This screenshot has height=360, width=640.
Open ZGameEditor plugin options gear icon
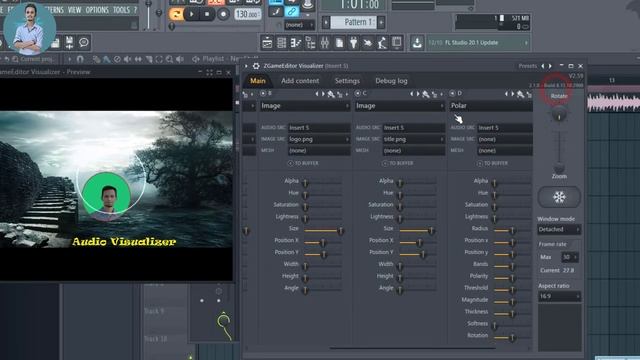256,66
